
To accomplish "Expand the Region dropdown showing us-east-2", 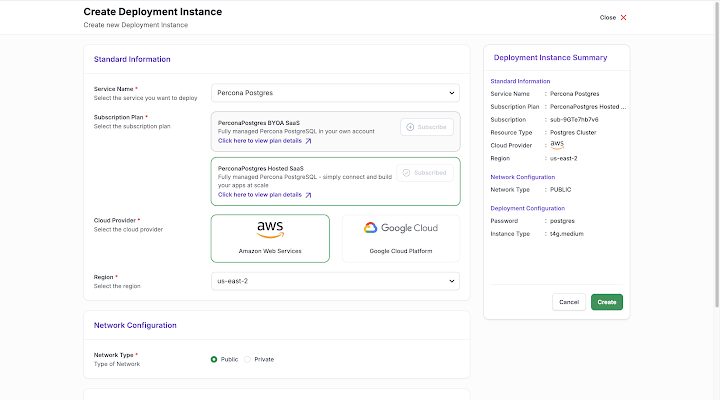I will tap(335, 281).
